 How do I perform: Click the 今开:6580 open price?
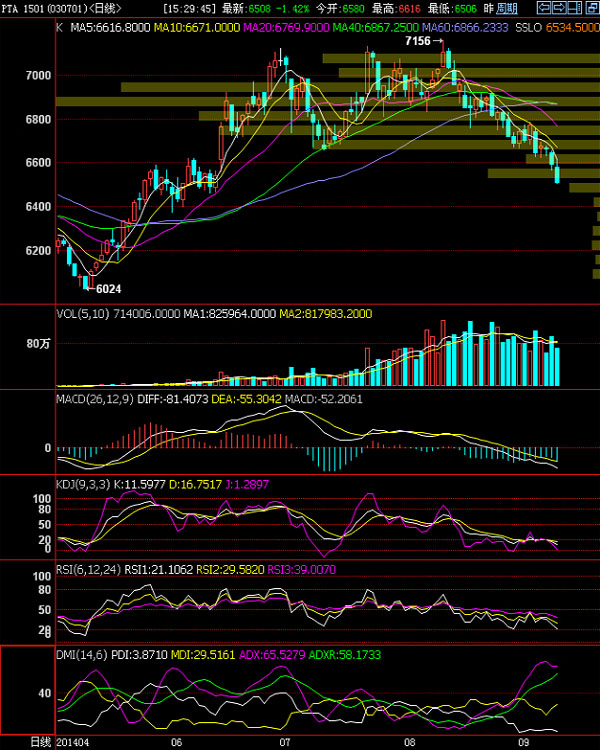pyautogui.click(x=340, y=9)
